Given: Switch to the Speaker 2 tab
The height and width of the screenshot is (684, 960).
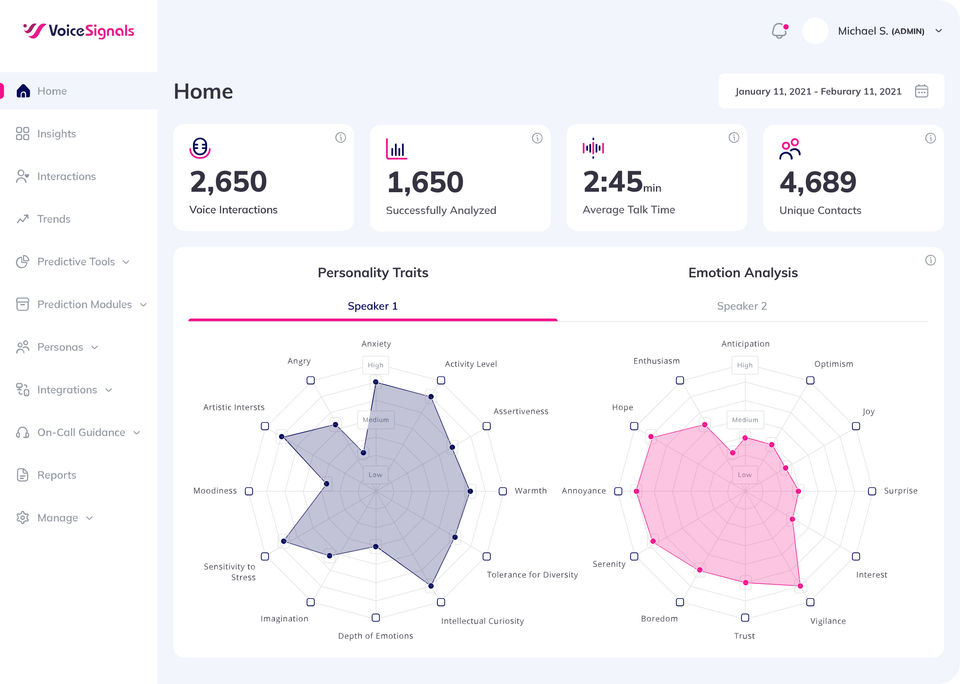Looking at the screenshot, I should [x=742, y=306].
